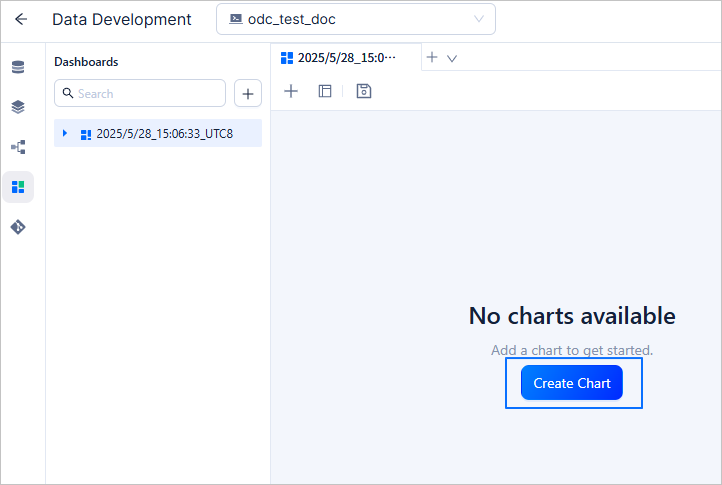This screenshot has width=722, height=485.
Task: Focus the Dashboards search field
Action: (148, 93)
